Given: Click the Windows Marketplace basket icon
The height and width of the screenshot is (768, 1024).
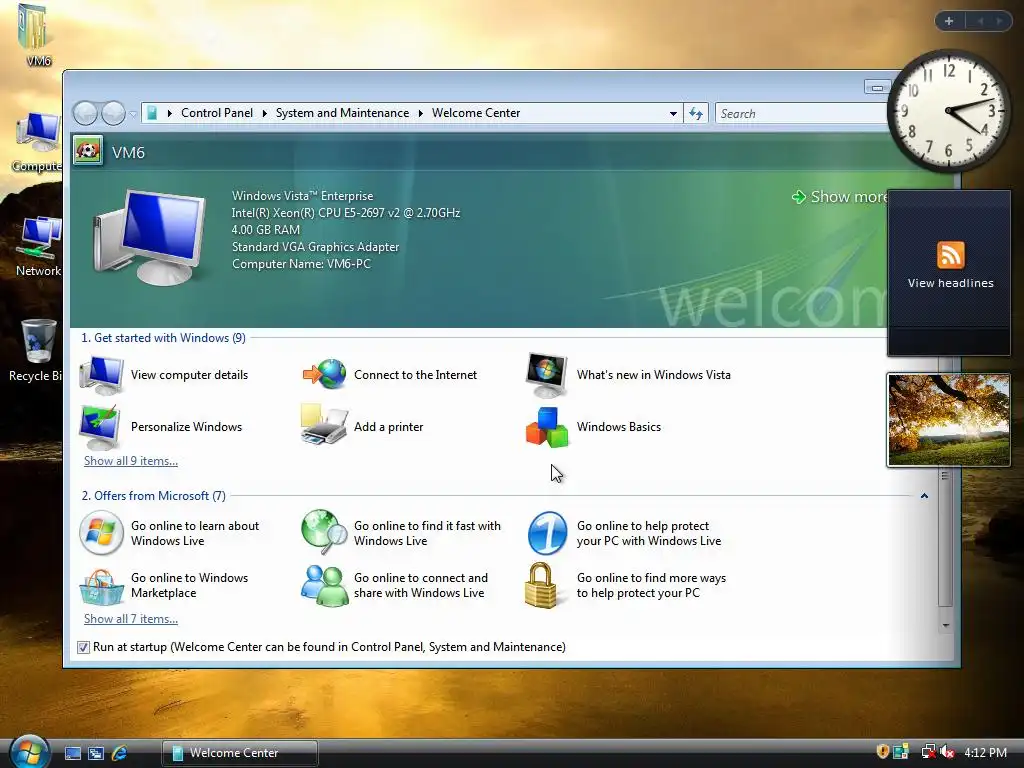Looking at the screenshot, I should [101, 586].
